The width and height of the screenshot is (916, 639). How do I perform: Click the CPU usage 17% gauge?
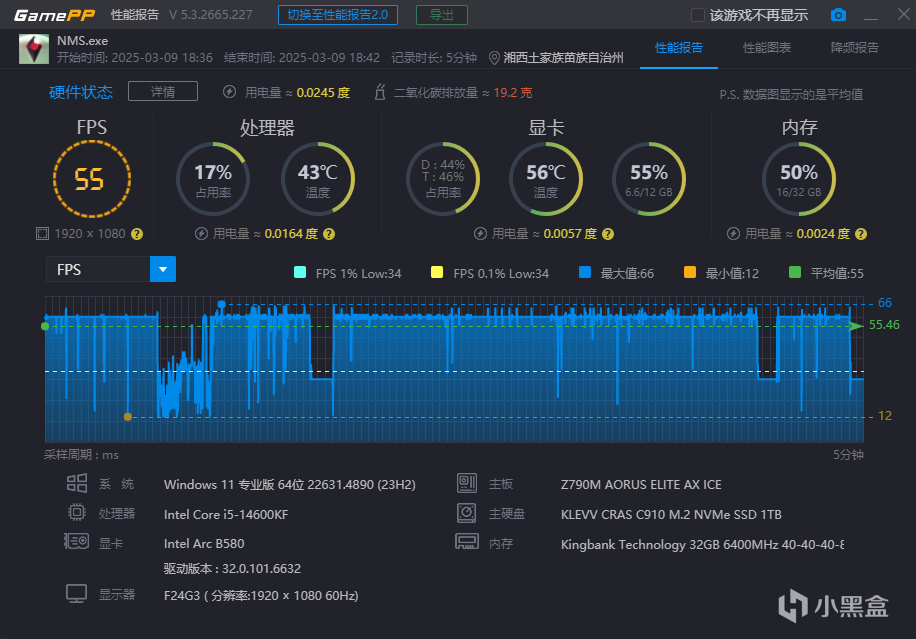click(x=213, y=179)
